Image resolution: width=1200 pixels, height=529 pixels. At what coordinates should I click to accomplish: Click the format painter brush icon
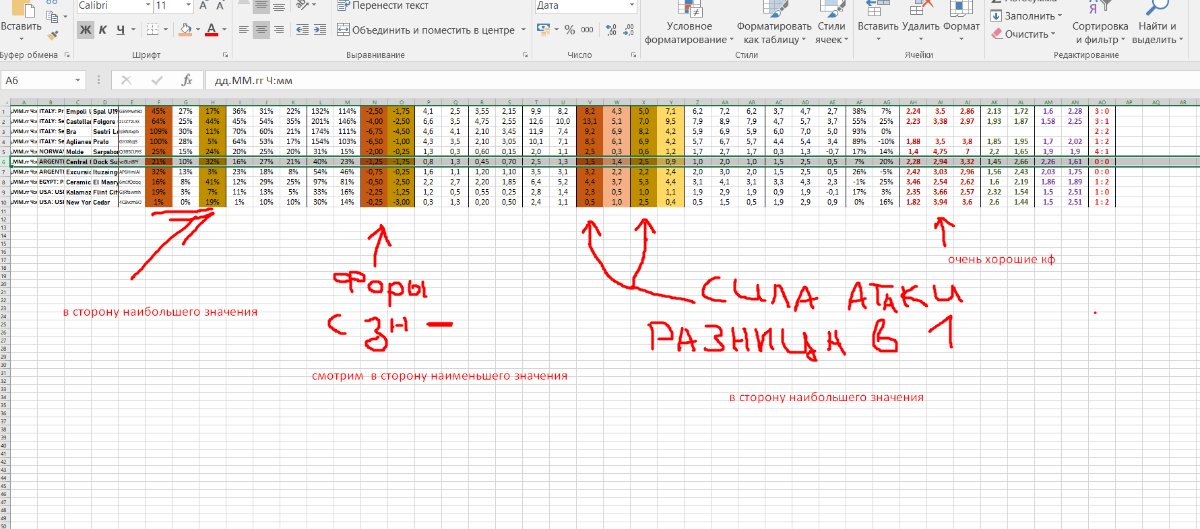pos(52,35)
